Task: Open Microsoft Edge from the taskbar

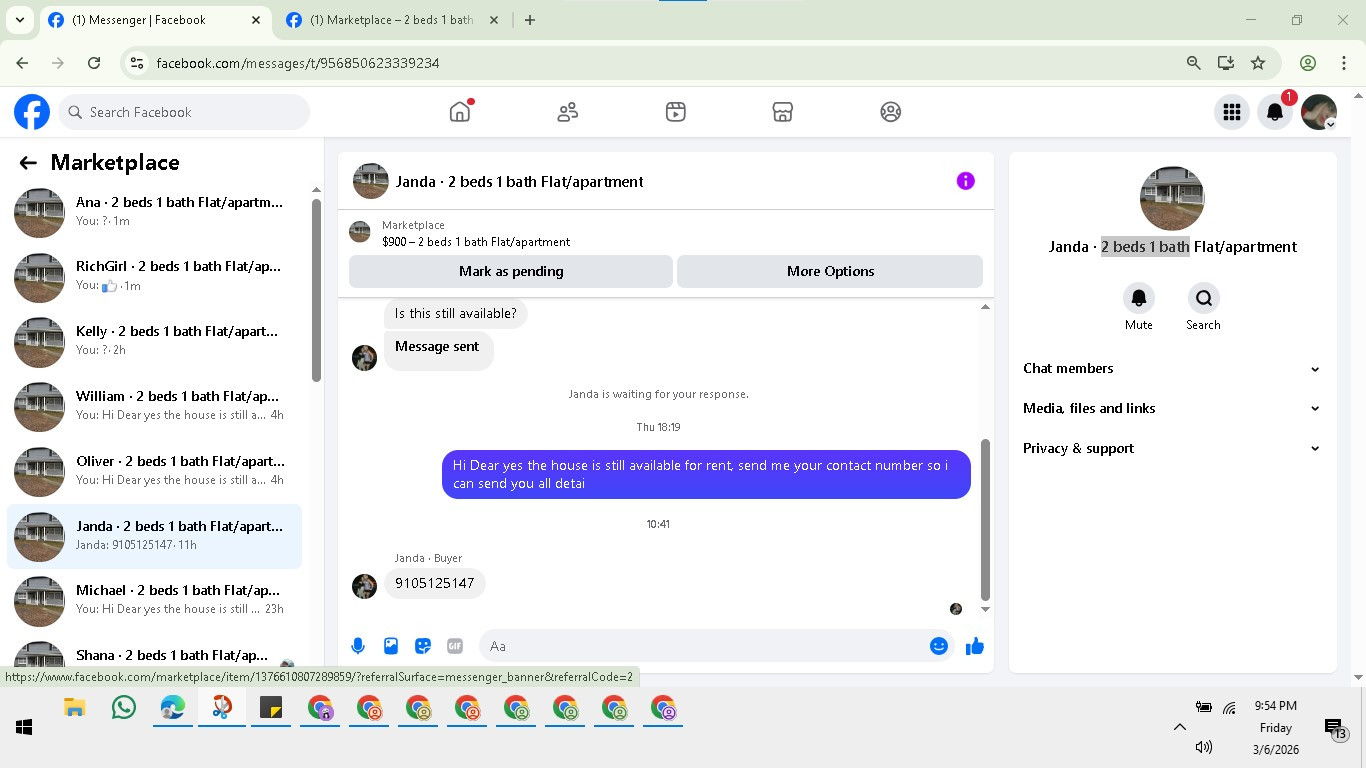Action: tap(173, 708)
